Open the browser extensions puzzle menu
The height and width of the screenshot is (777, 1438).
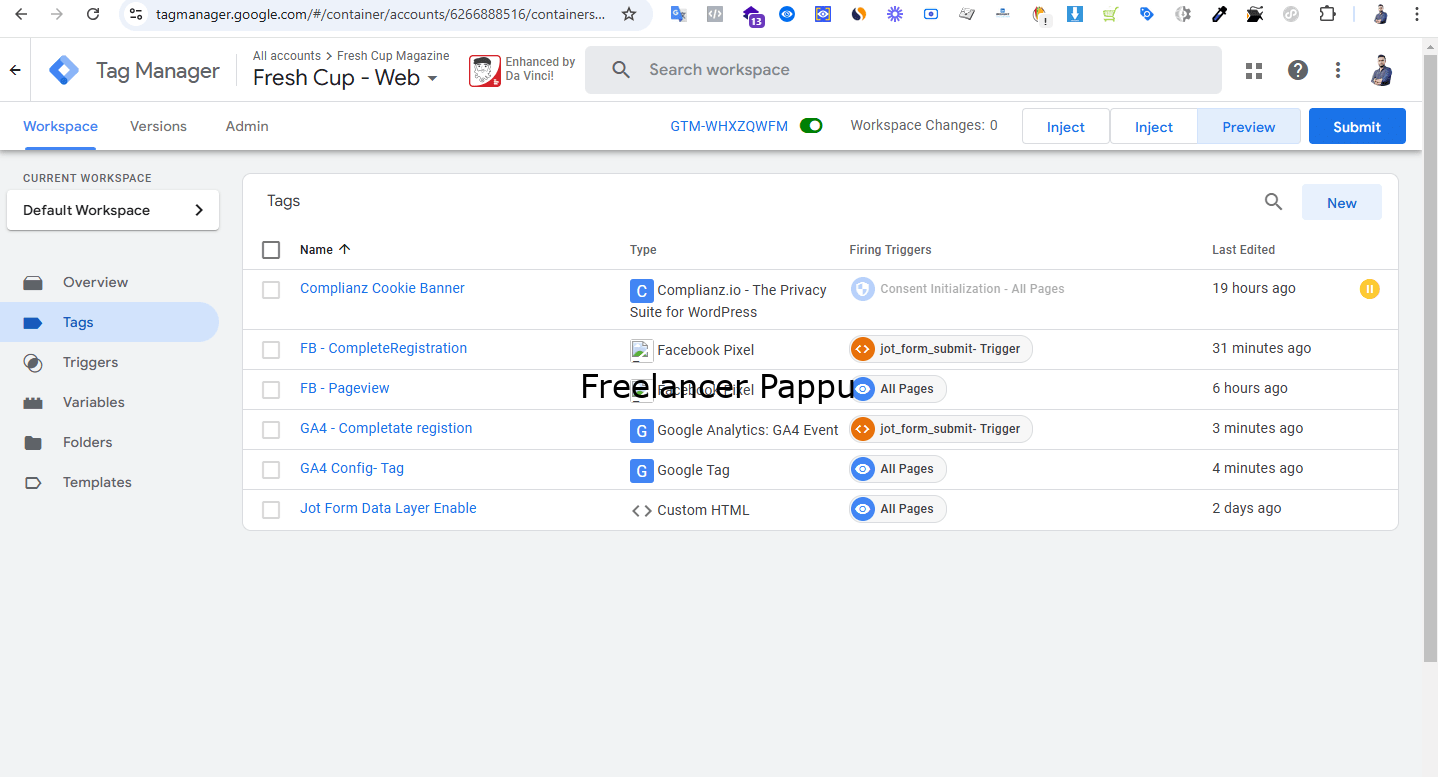pyautogui.click(x=1327, y=14)
